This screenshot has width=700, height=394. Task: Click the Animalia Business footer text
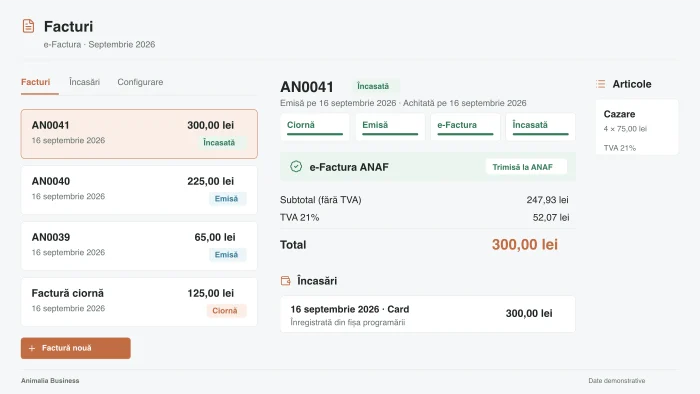click(x=50, y=381)
